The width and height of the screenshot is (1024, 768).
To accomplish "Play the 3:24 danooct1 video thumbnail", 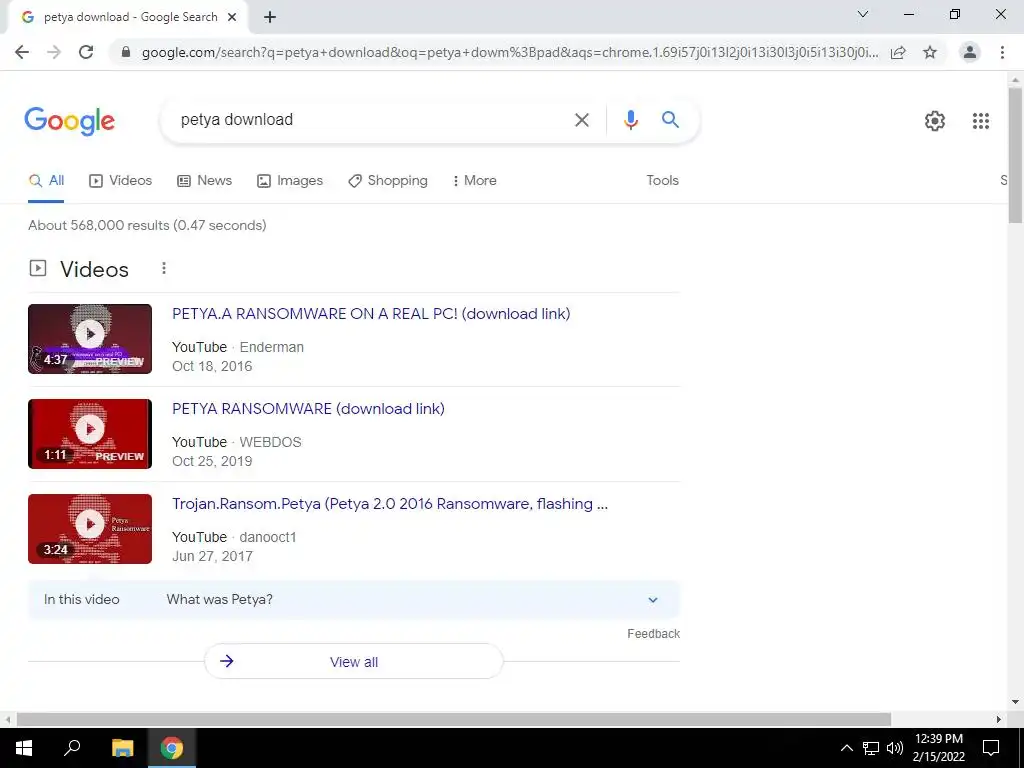I will point(90,529).
